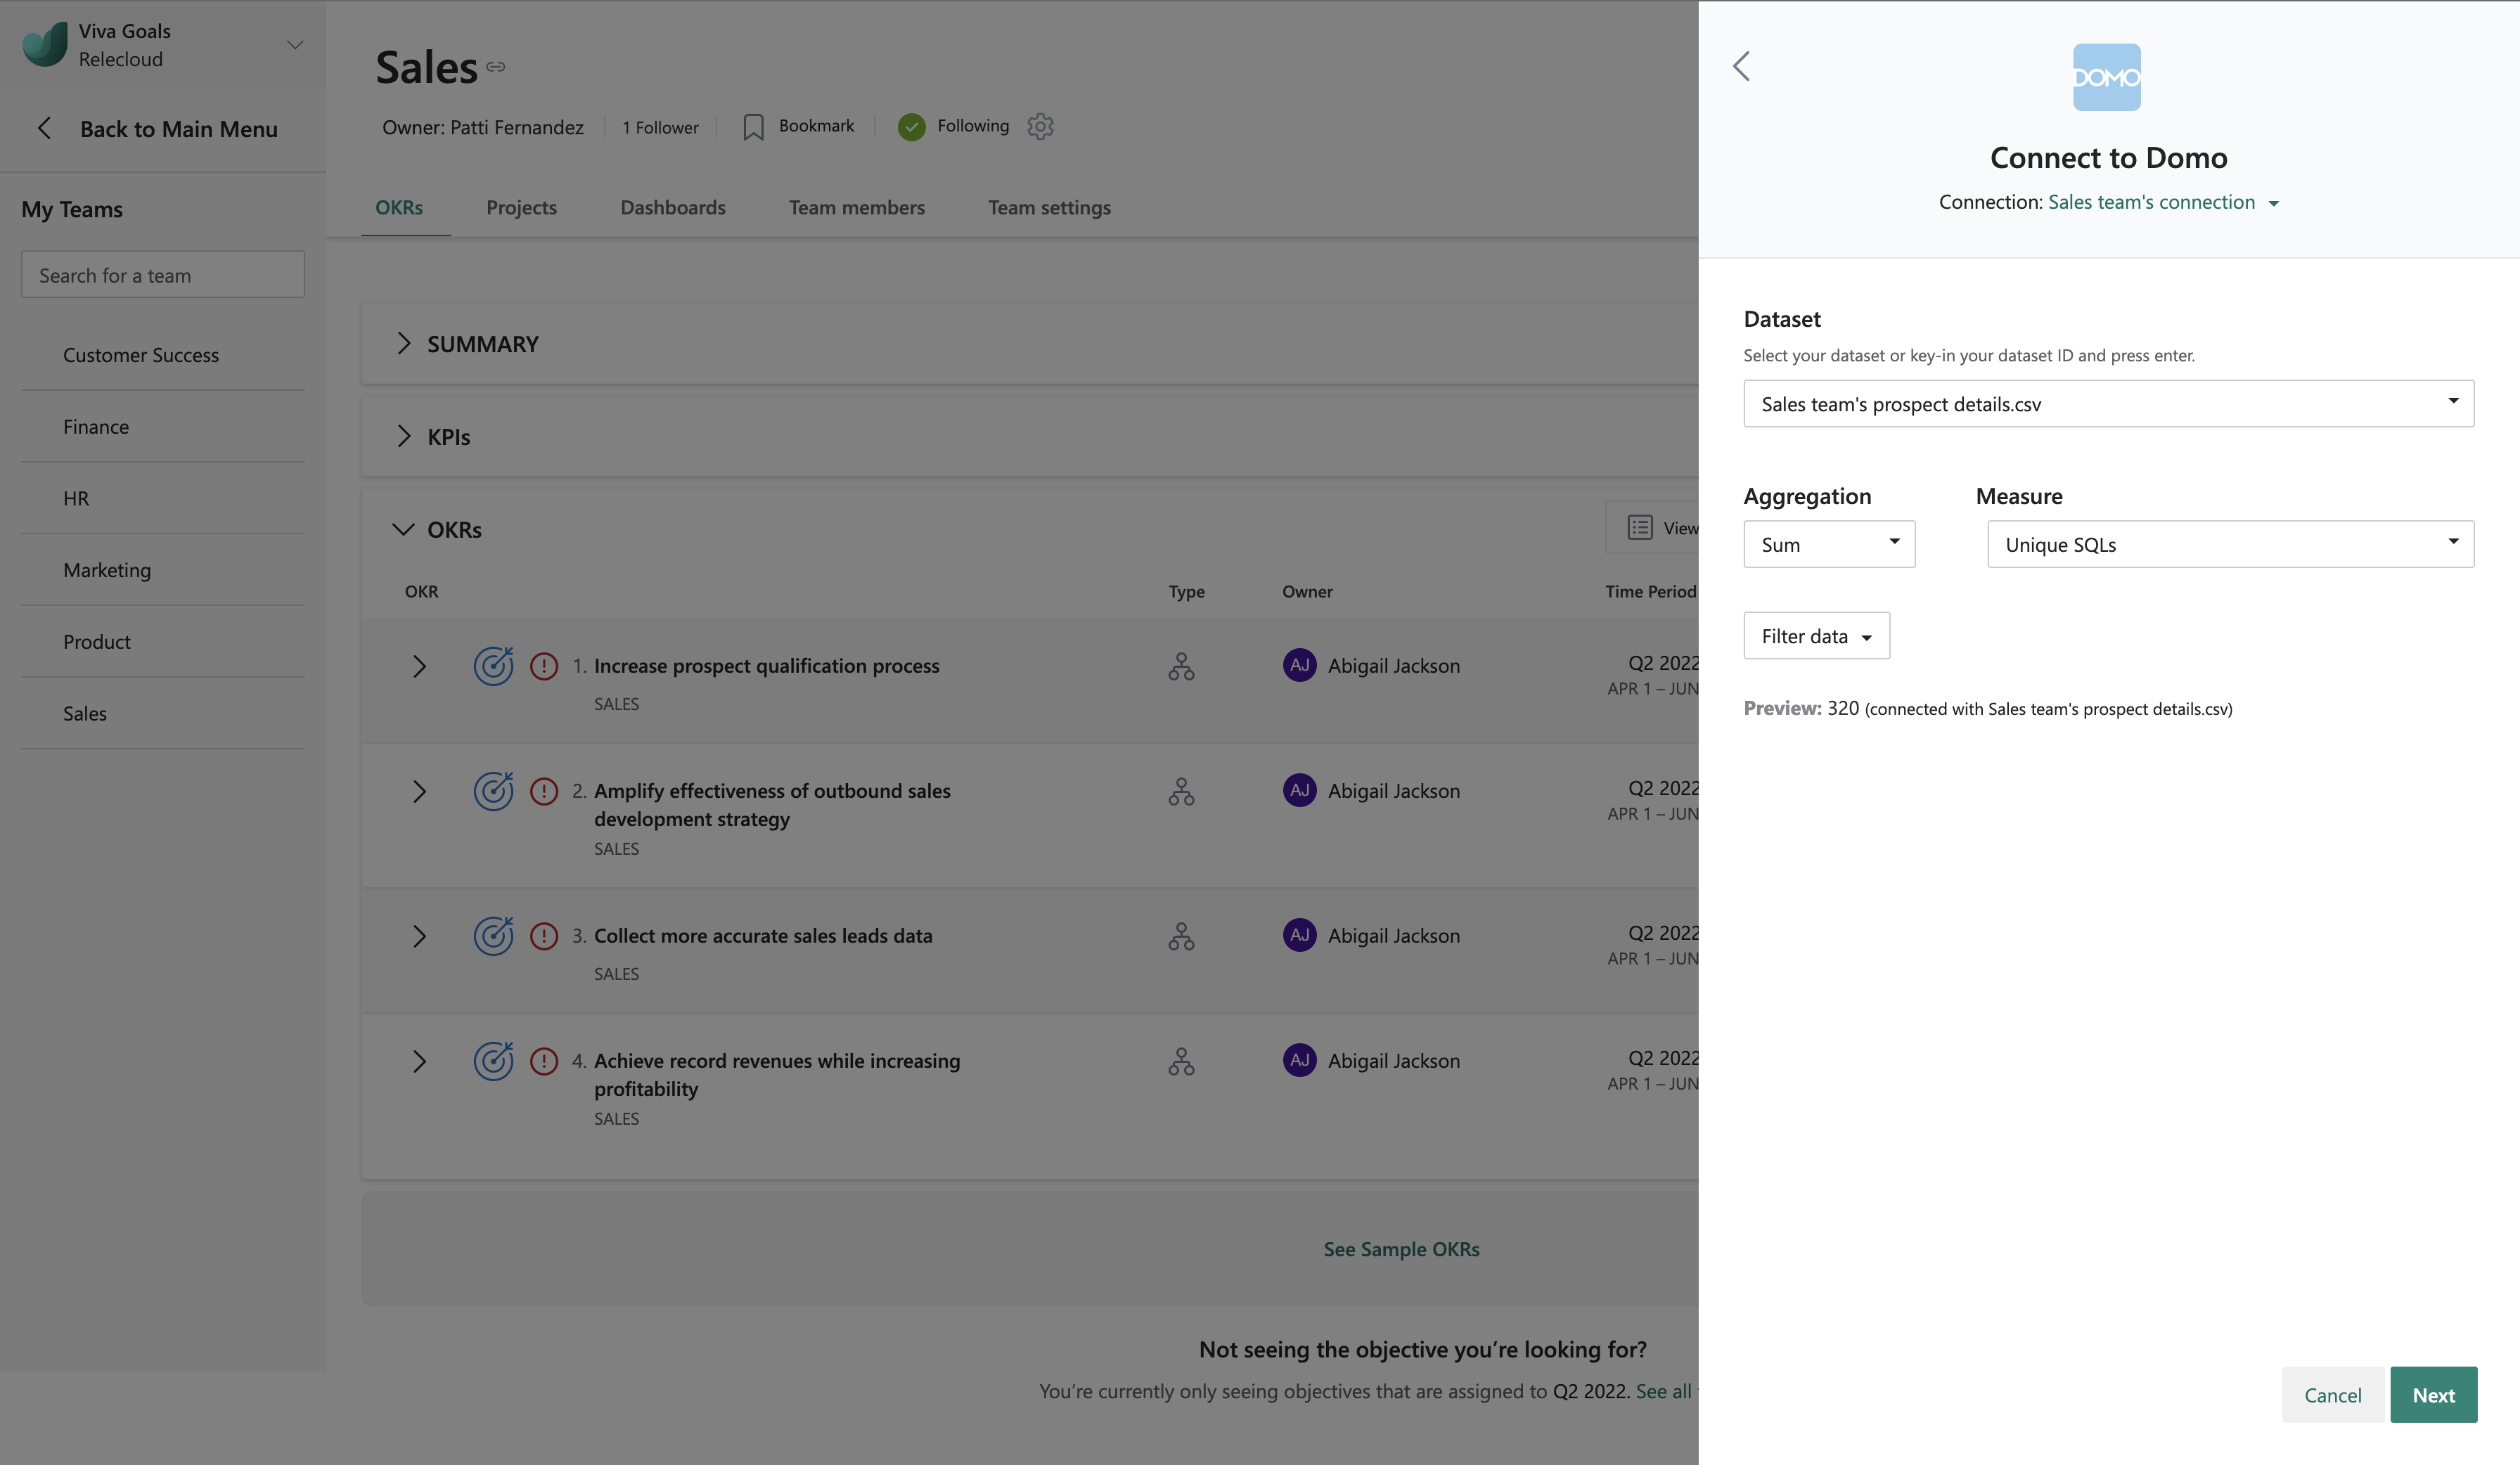Click the Next button
The image size is (2520, 1465).
coord(2432,1395)
